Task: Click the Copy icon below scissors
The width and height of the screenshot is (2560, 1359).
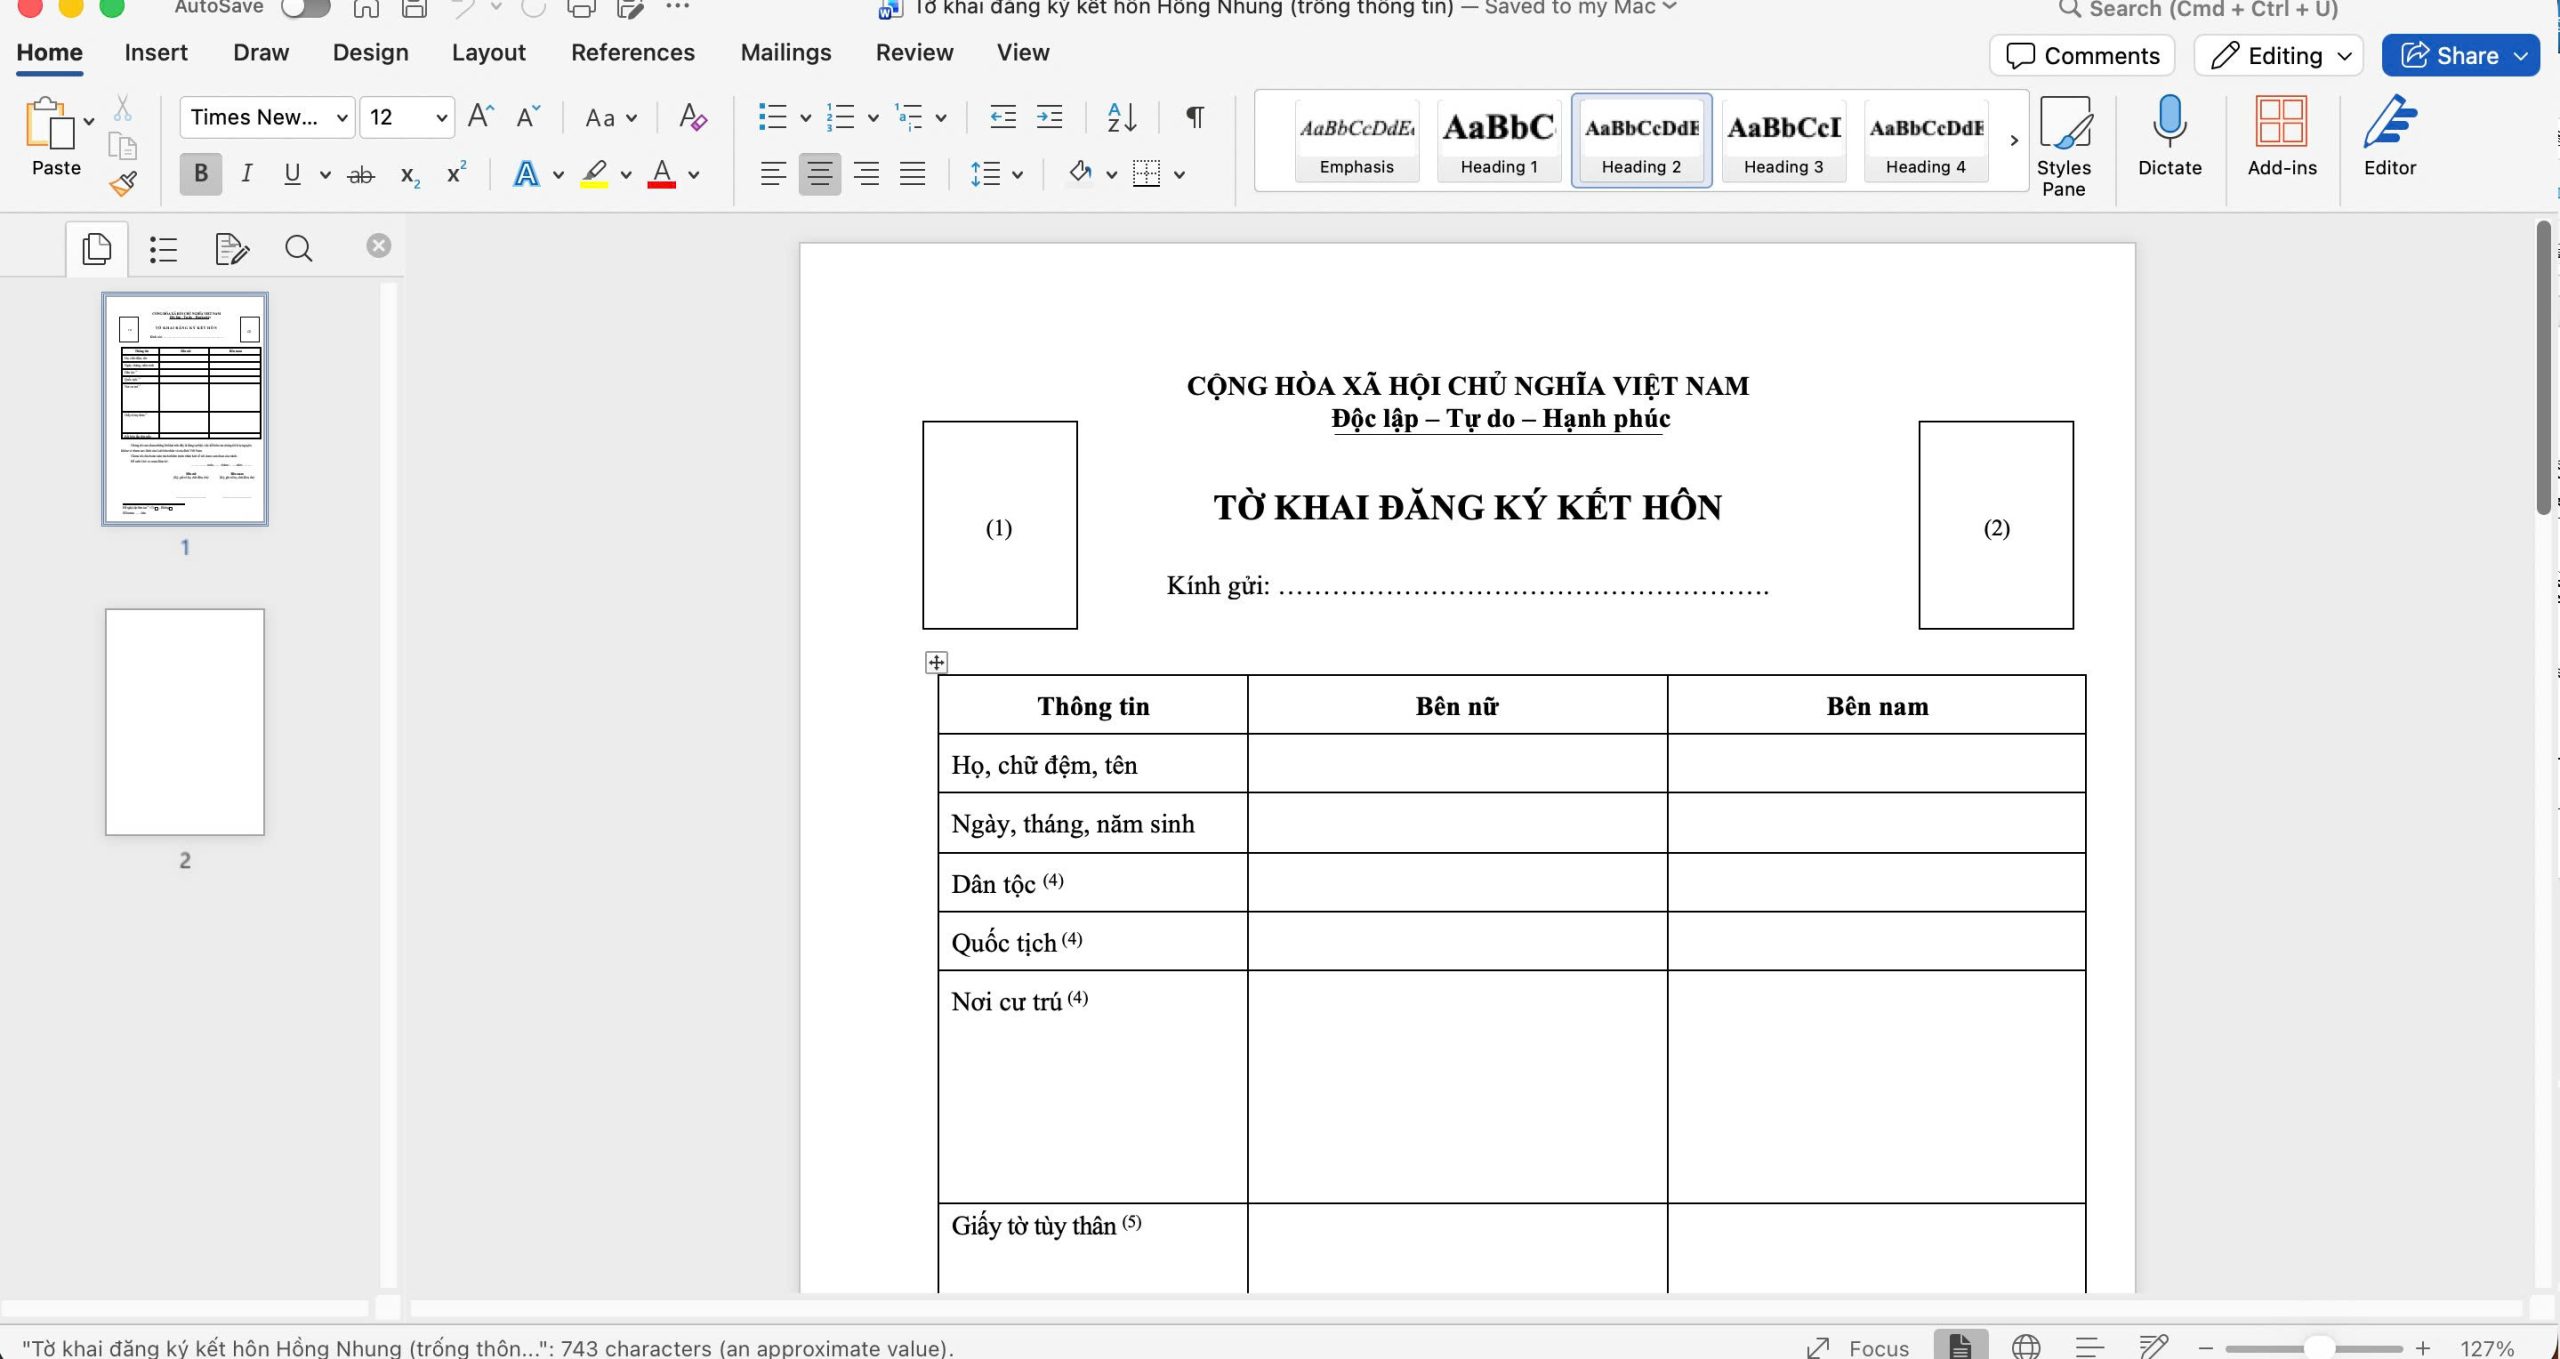Action: 122,146
